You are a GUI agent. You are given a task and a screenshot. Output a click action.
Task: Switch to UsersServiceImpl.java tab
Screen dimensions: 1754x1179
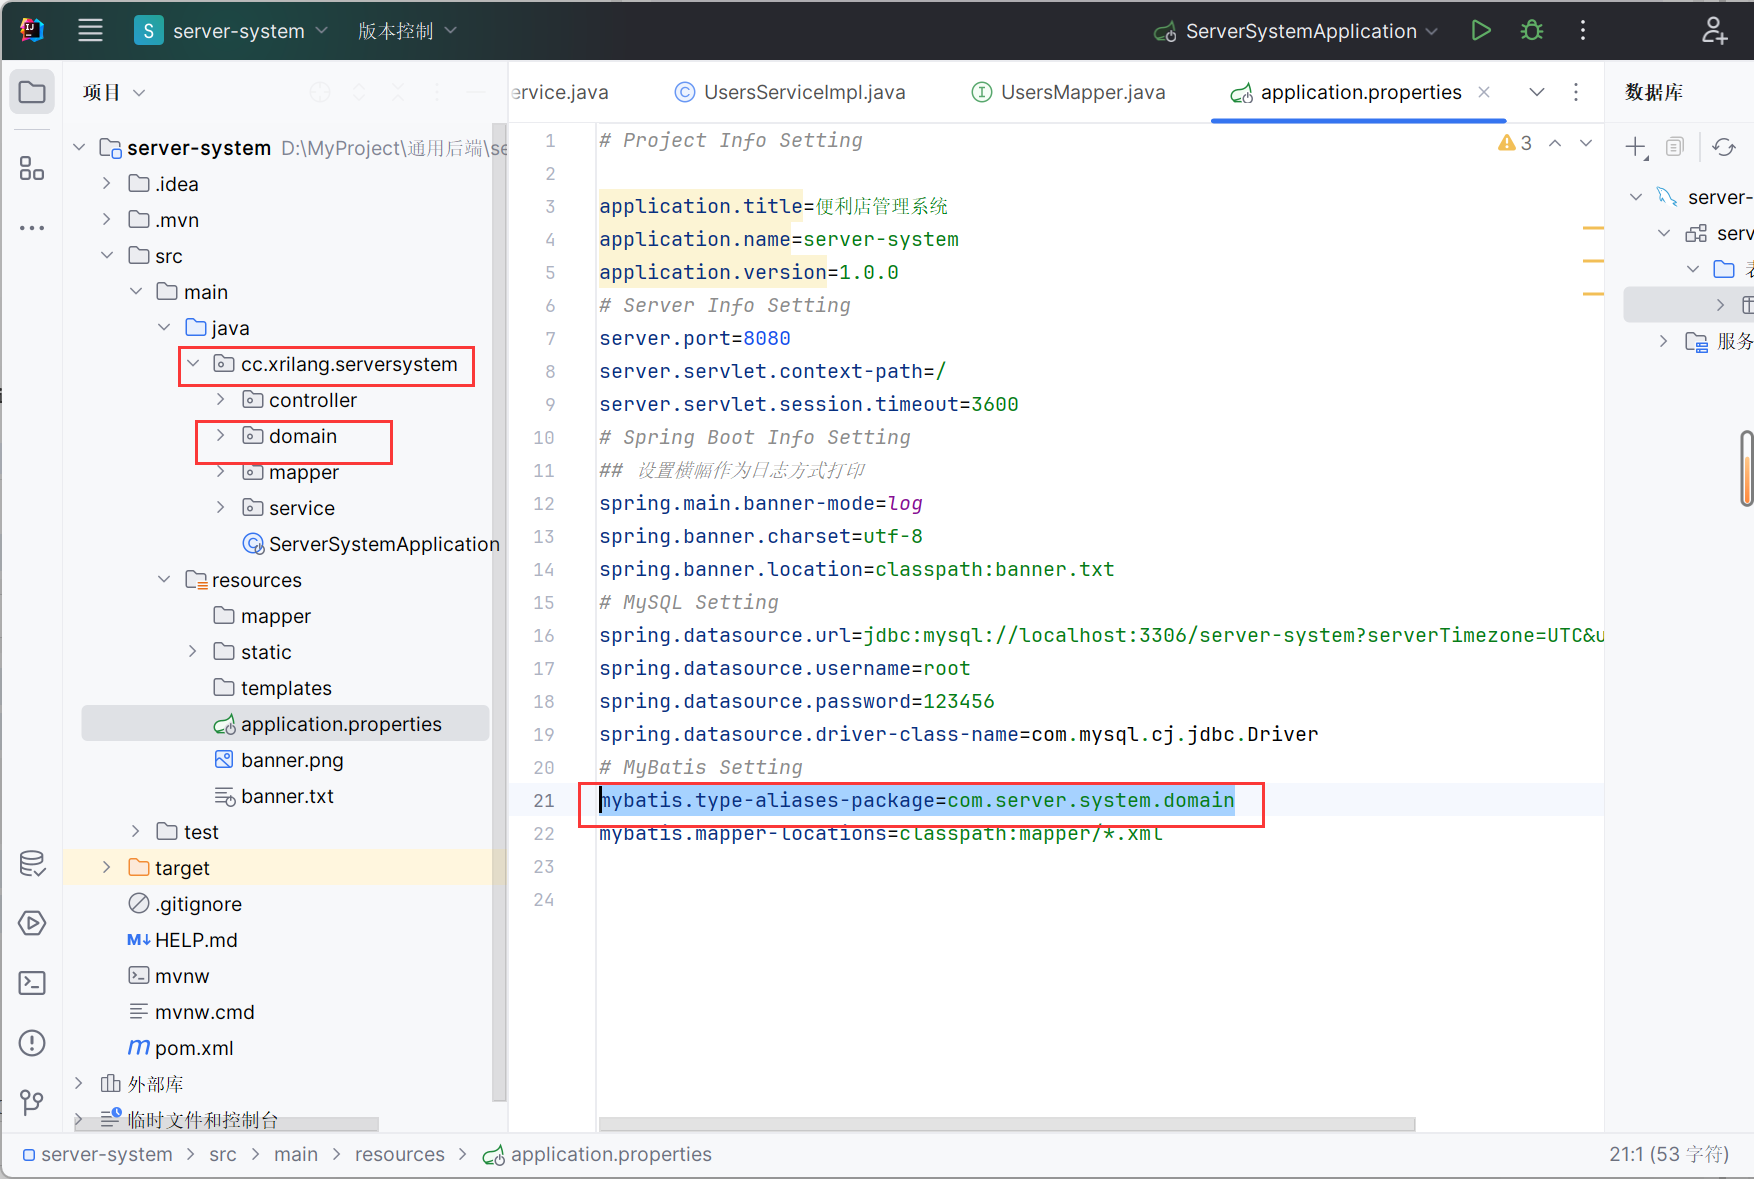click(x=790, y=92)
